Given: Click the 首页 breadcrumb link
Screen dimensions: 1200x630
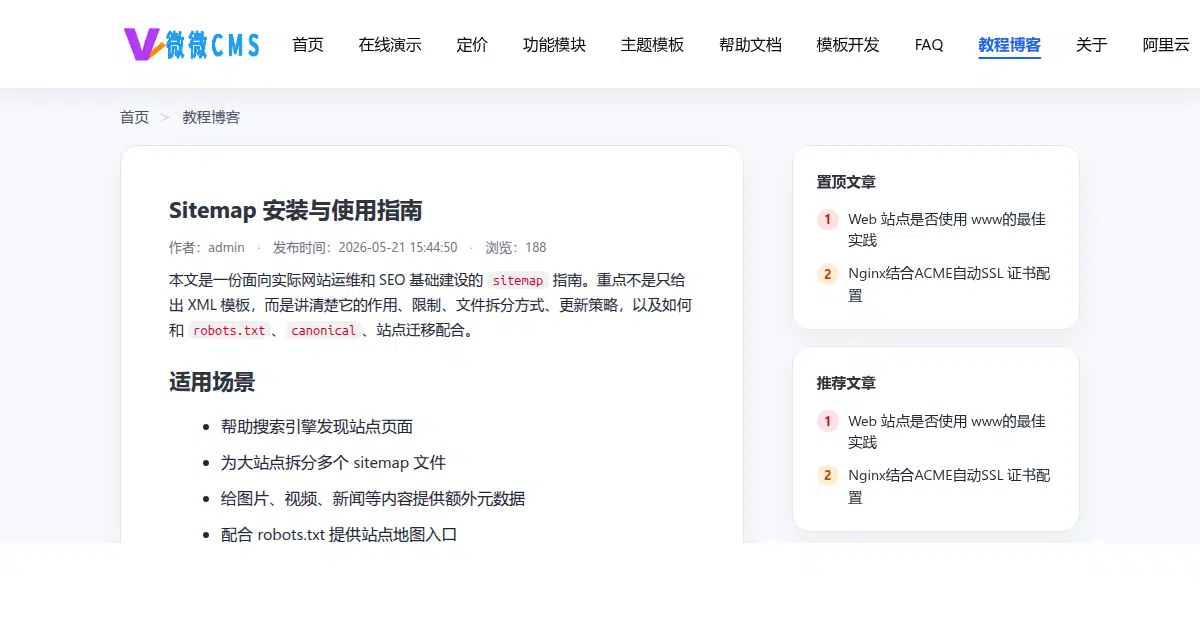Looking at the screenshot, I should pos(134,117).
